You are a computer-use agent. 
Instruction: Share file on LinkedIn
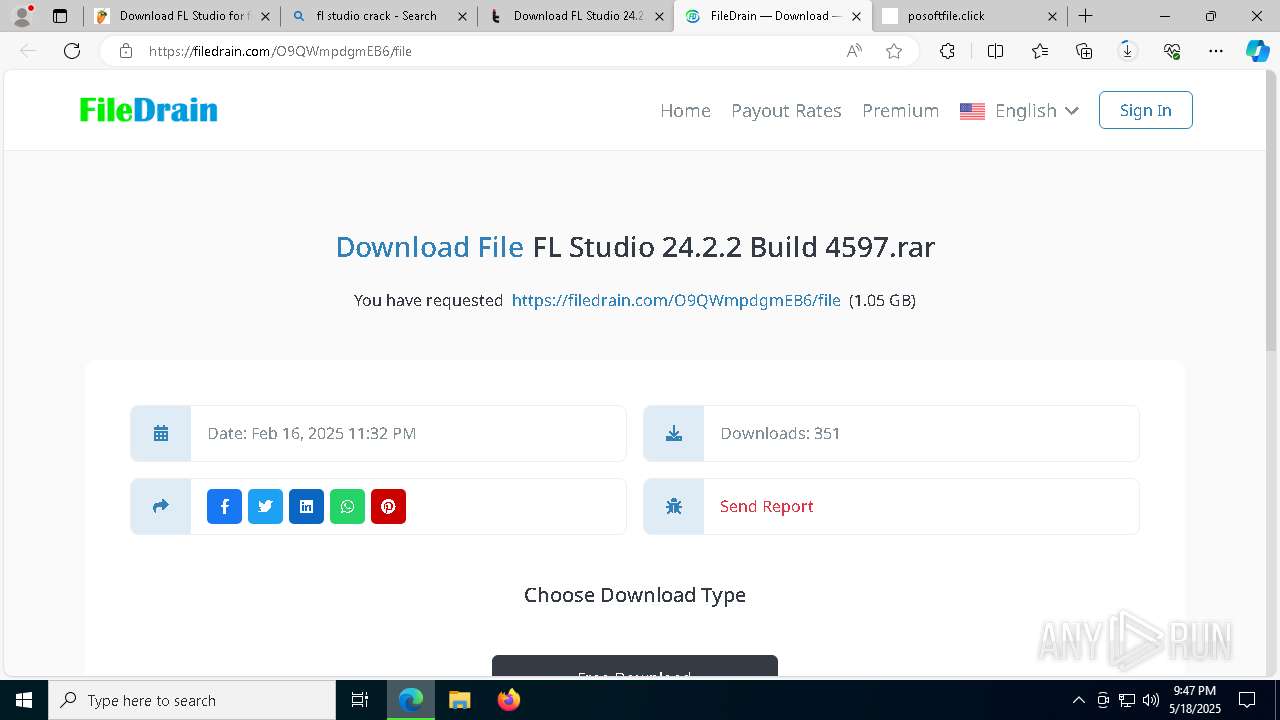click(x=306, y=506)
